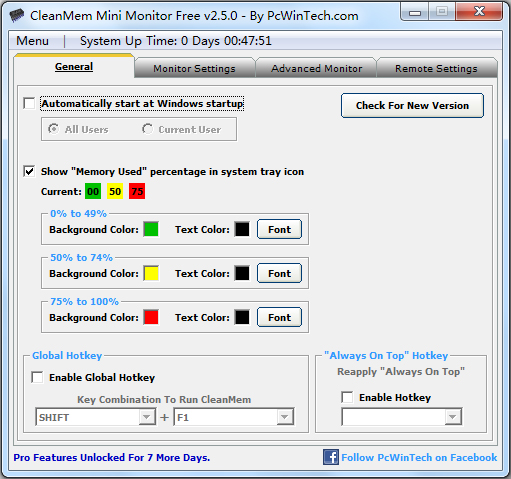
Task: Open the Advanced Monitor tab
Action: (x=316, y=68)
